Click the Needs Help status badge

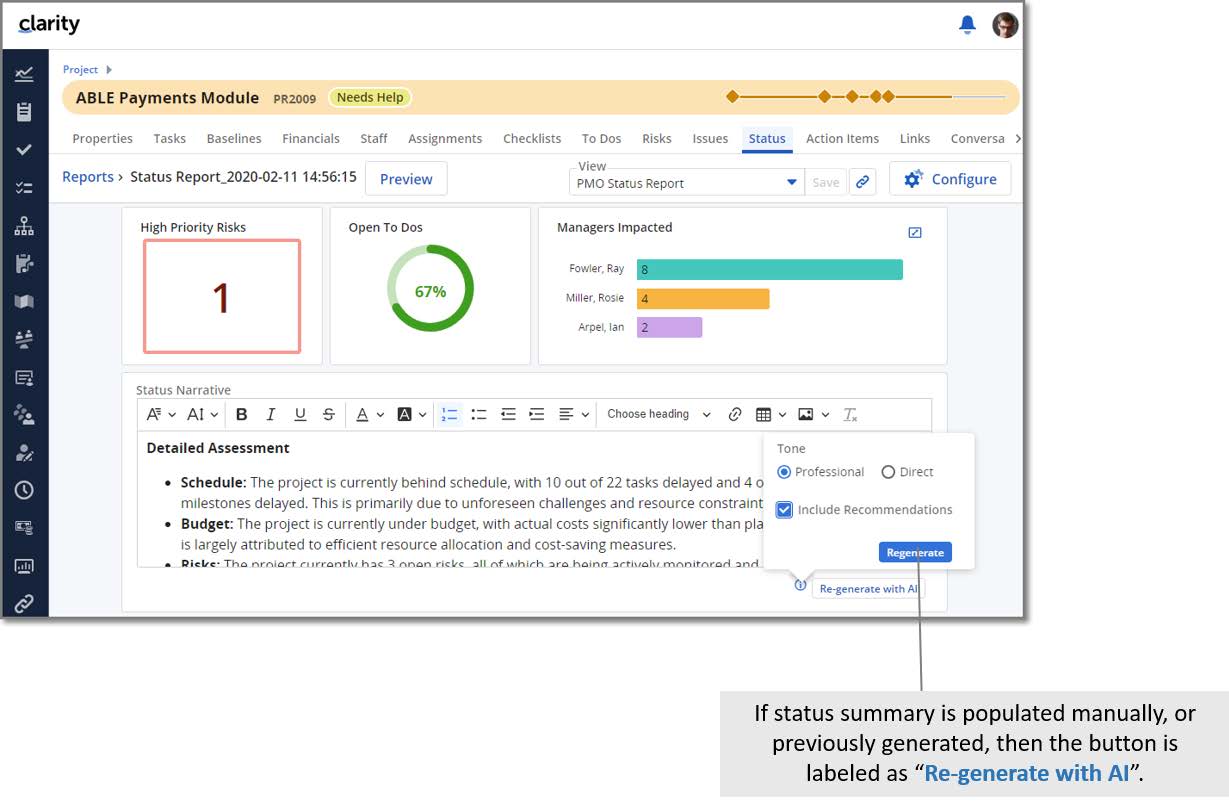tap(370, 97)
